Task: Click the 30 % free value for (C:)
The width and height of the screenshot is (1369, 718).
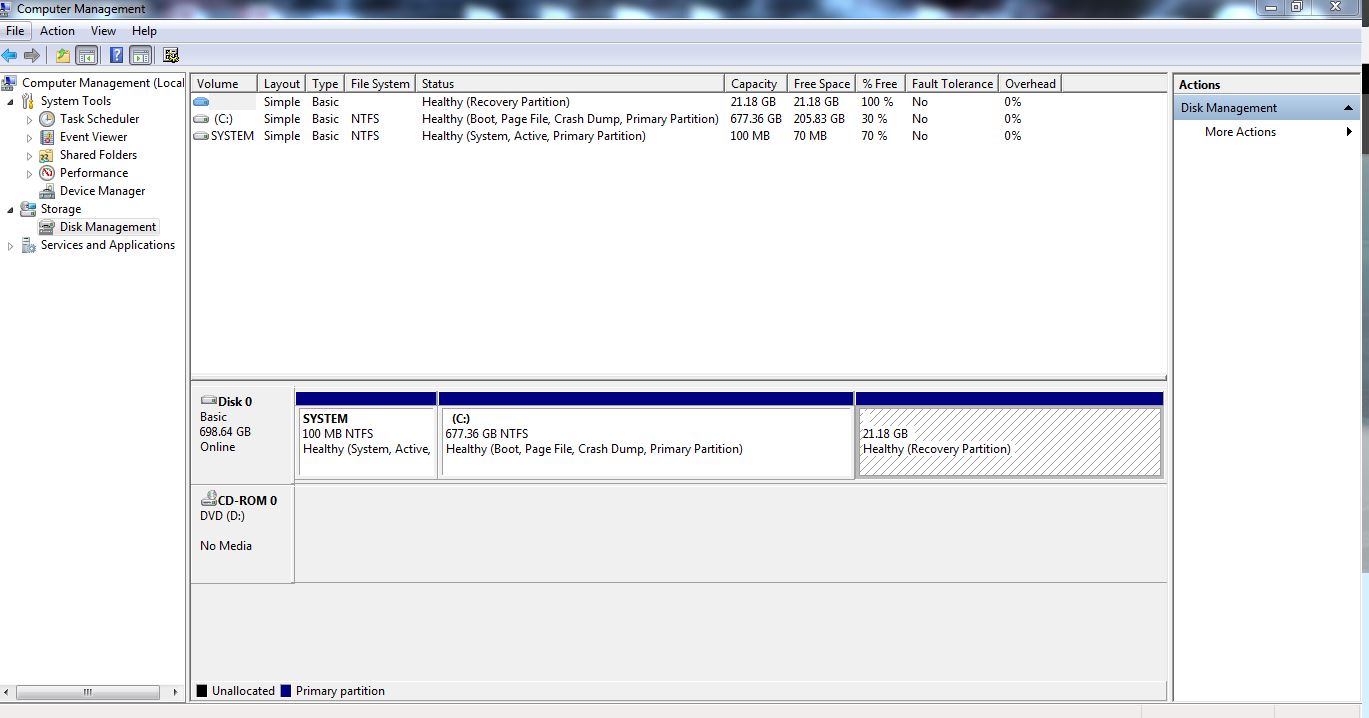Action: pyautogui.click(x=875, y=119)
